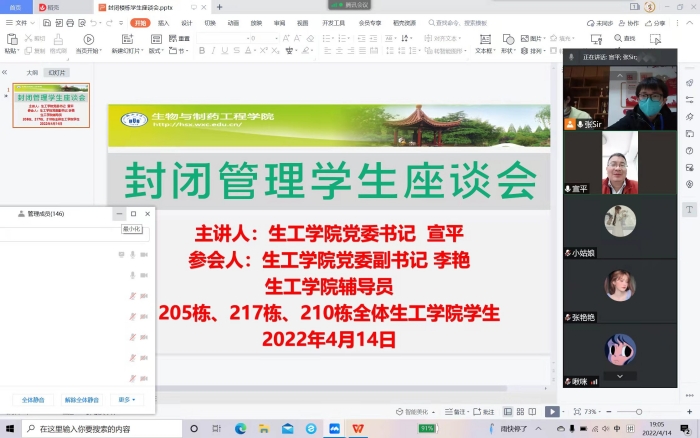
Task: Toggle the first member's microphone icon
Action: [133, 254]
